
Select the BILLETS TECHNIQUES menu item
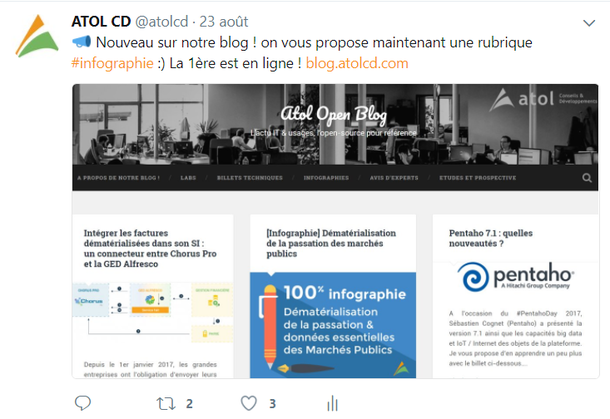click(250, 178)
